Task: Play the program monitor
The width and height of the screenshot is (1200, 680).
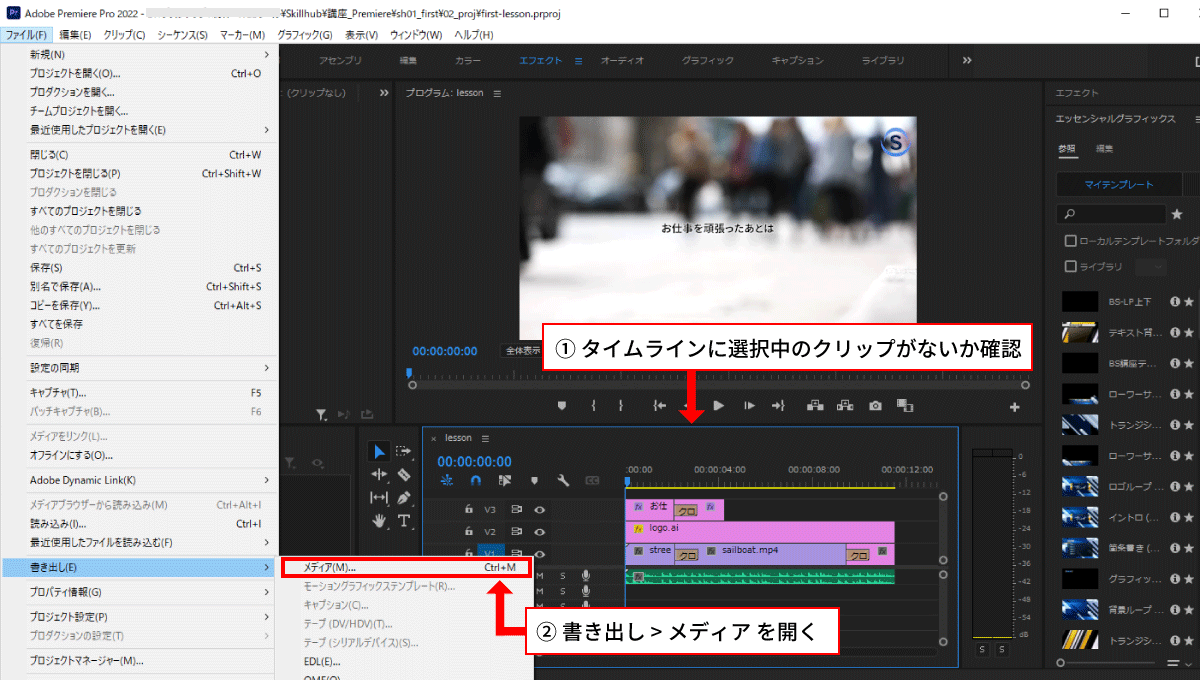Action: point(718,405)
